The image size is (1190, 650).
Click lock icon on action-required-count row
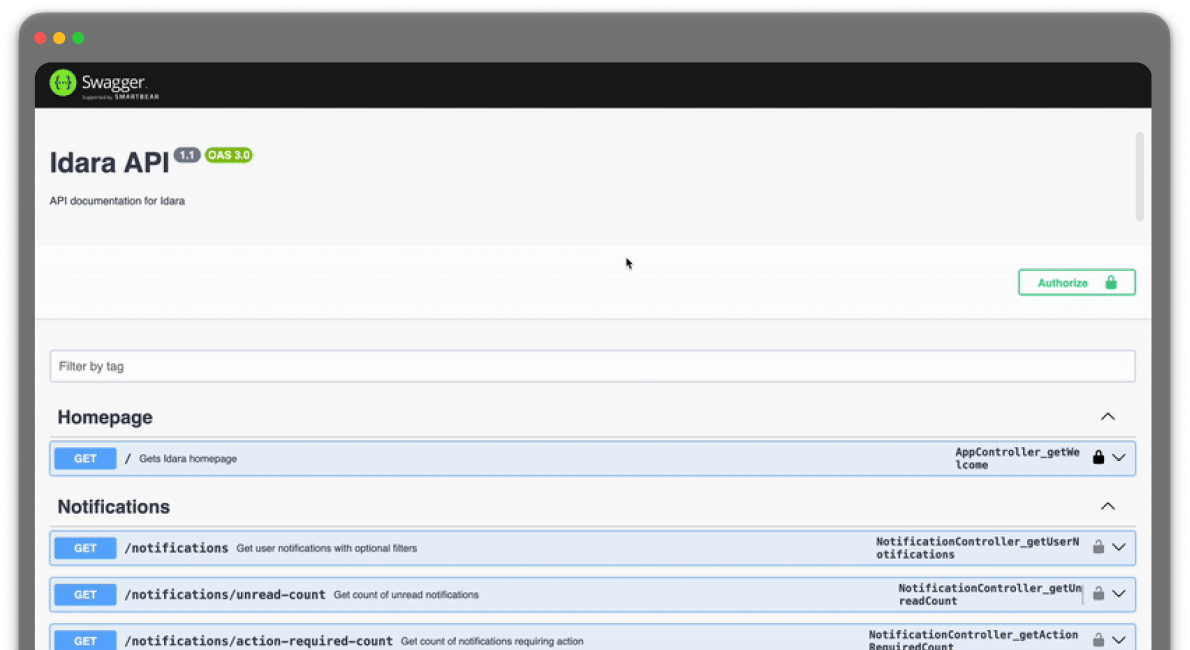(1098, 639)
